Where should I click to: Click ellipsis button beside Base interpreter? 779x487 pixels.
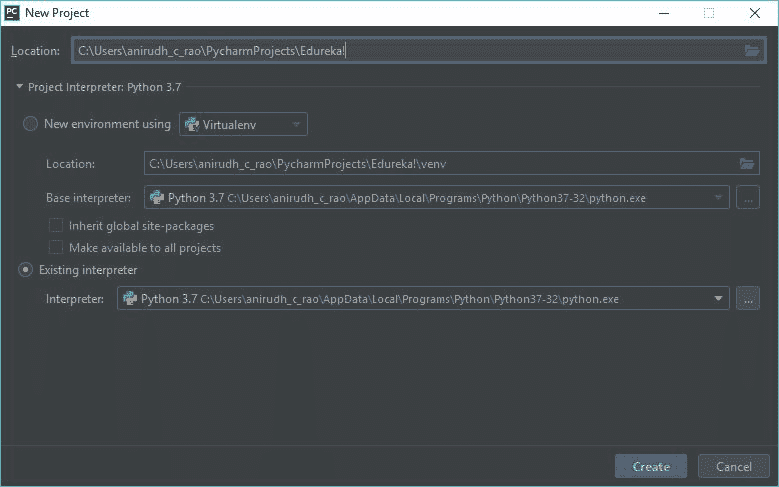[748, 197]
